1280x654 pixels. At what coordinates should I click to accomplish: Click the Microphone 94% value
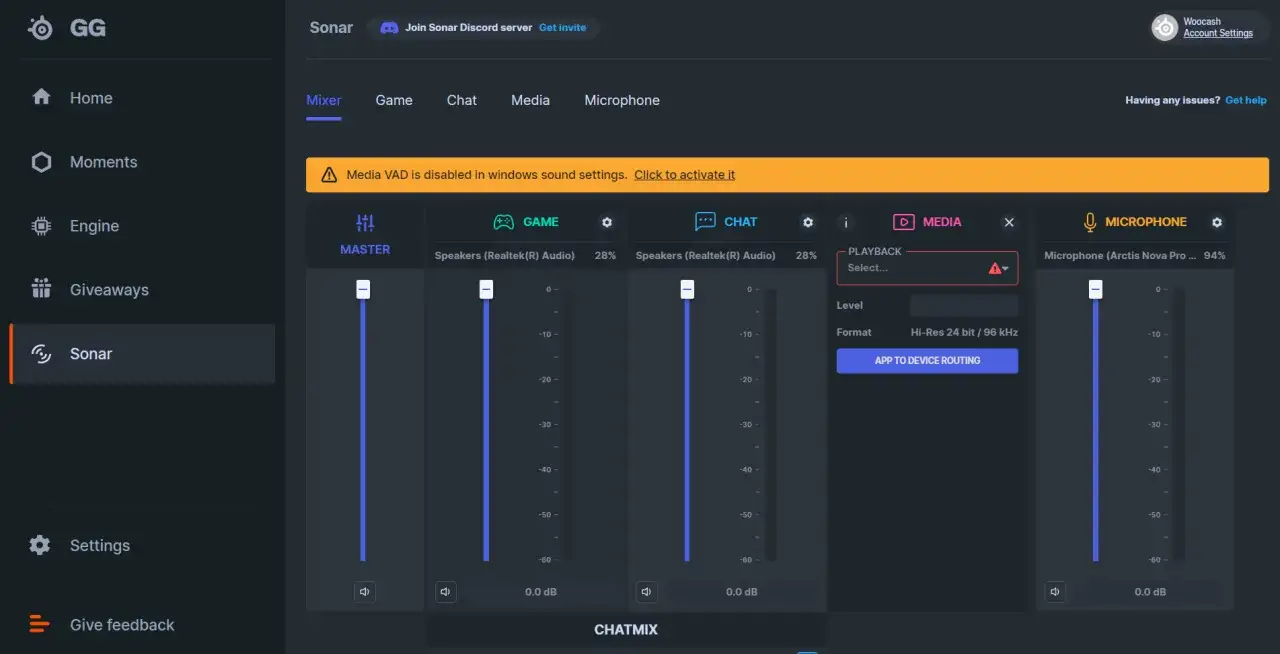click(1214, 256)
